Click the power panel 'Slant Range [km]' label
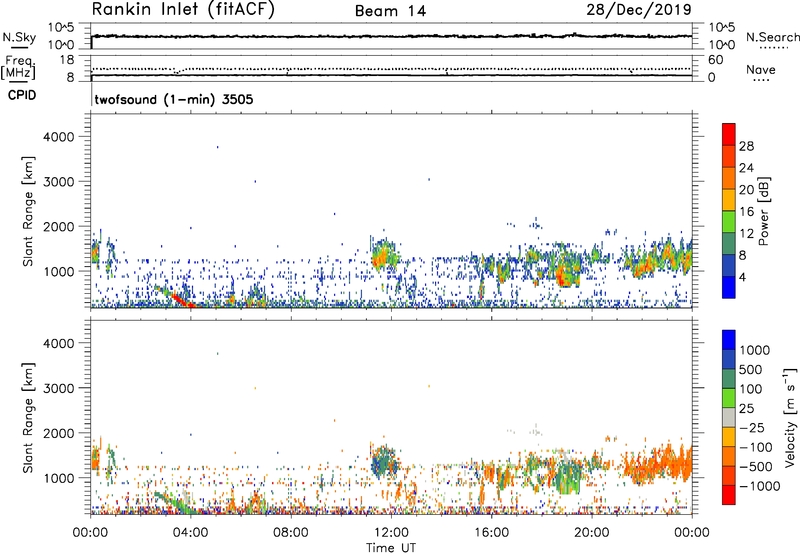This screenshot has height=554, width=800. pos(28,211)
